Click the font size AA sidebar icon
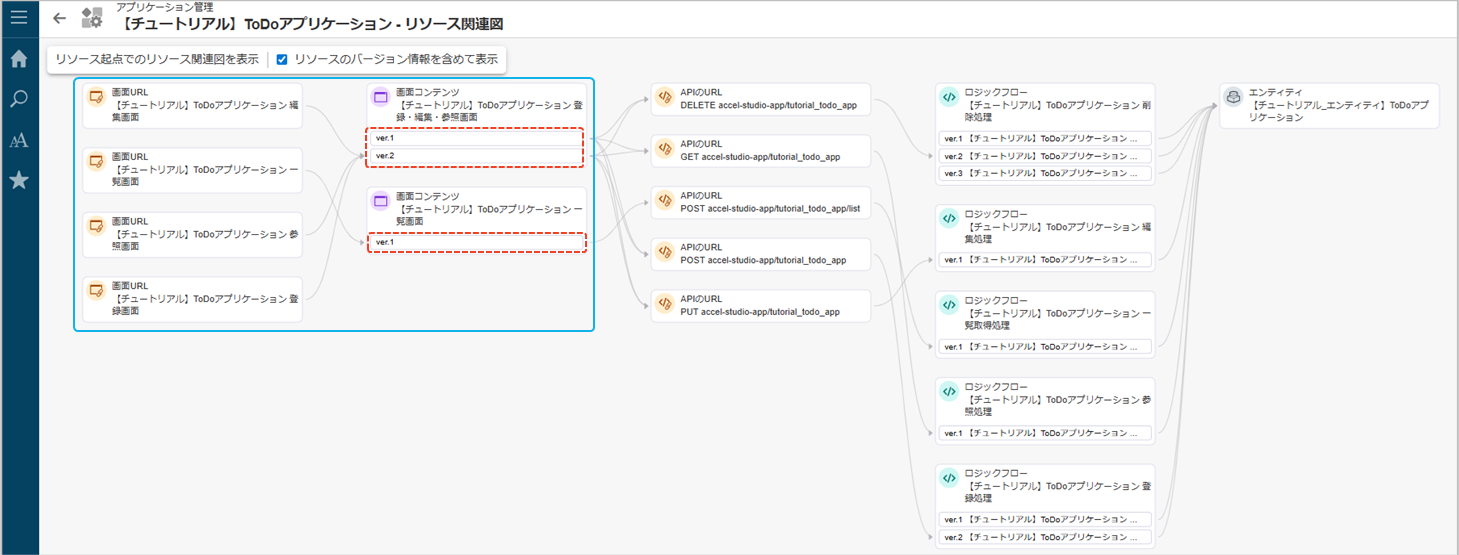The height and width of the screenshot is (555, 1459). tap(18, 140)
